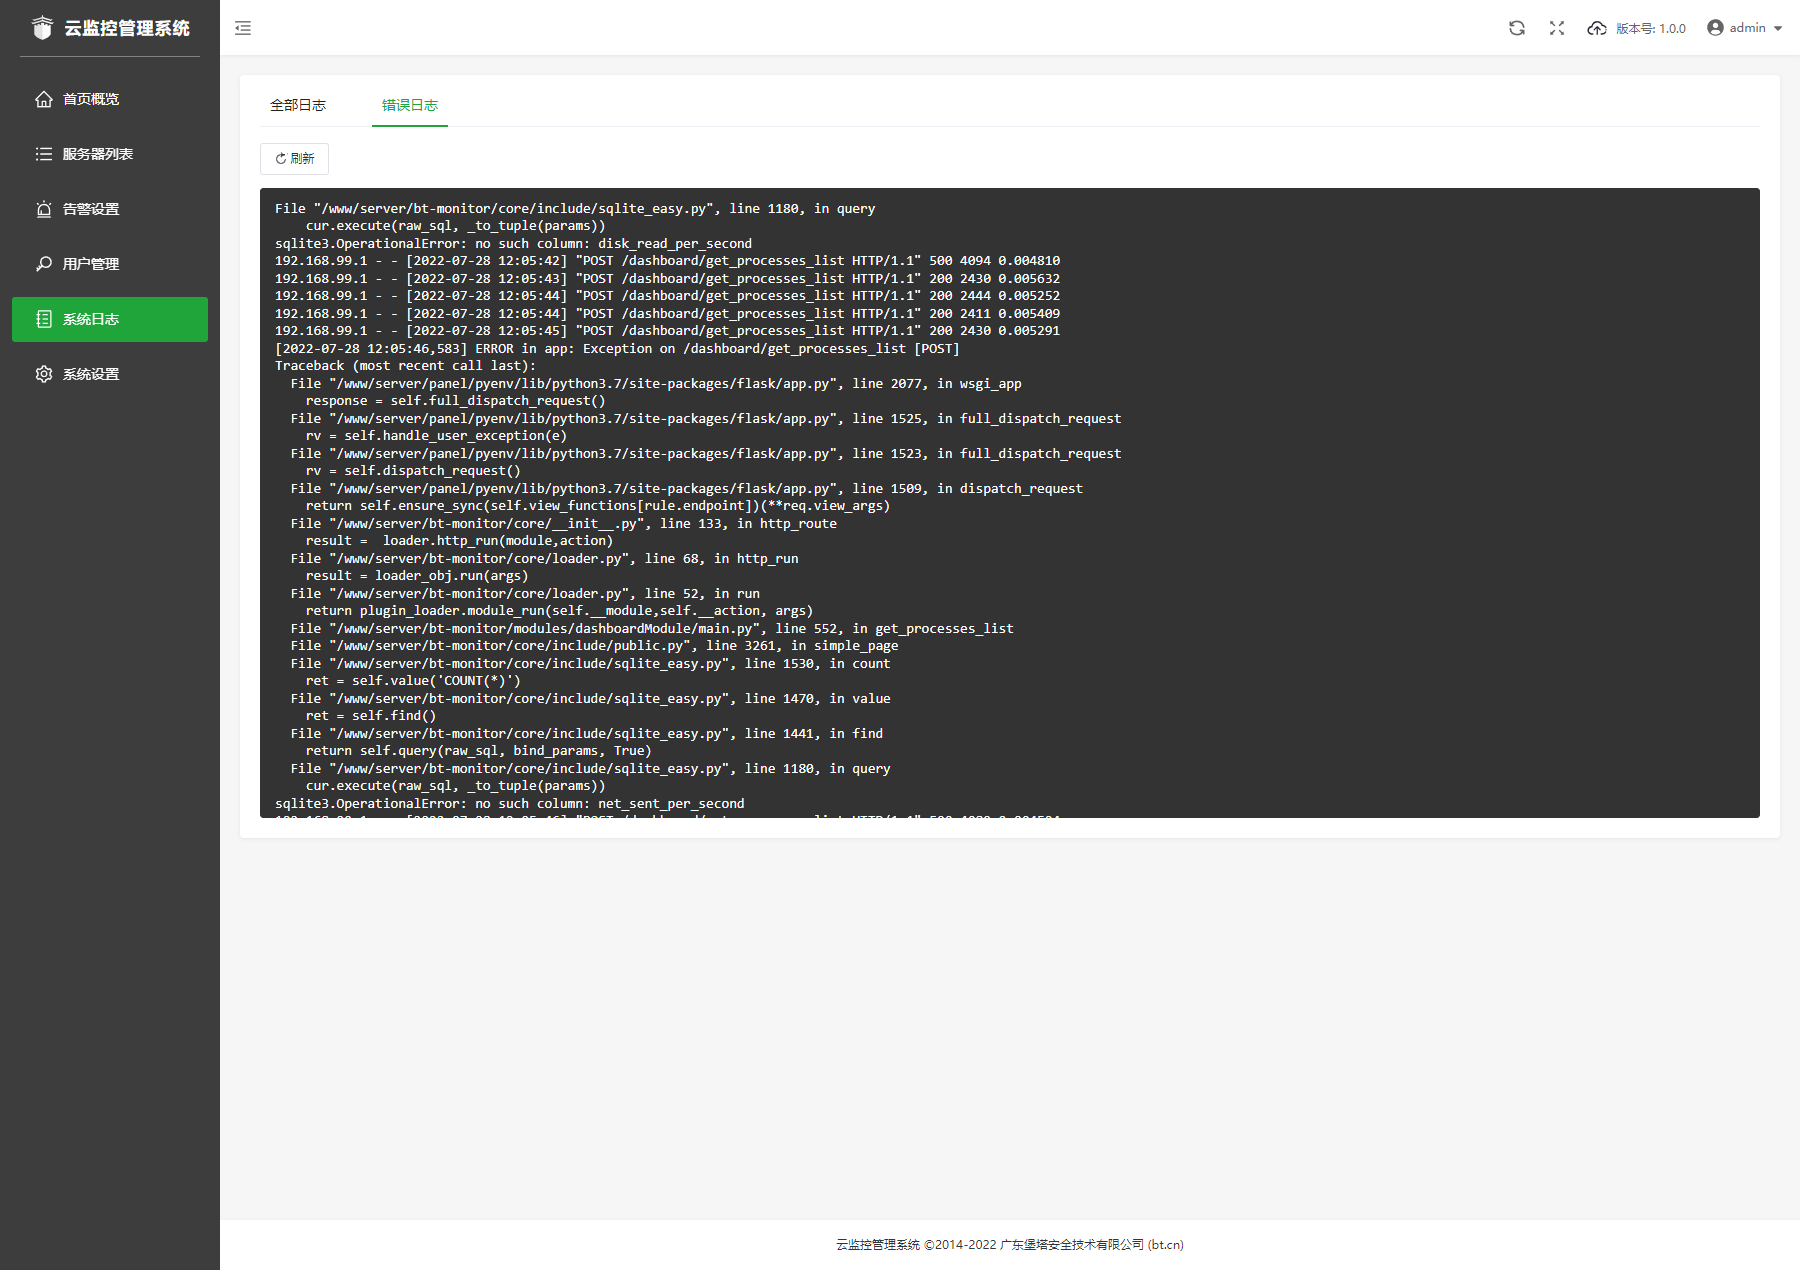Click the 12:05:43 POST request log line
The height and width of the screenshot is (1270, 1800).
click(x=667, y=279)
